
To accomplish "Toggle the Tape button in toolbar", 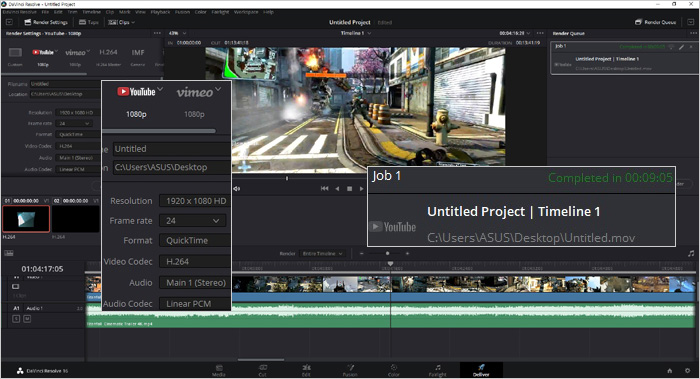I will [x=88, y=22].
